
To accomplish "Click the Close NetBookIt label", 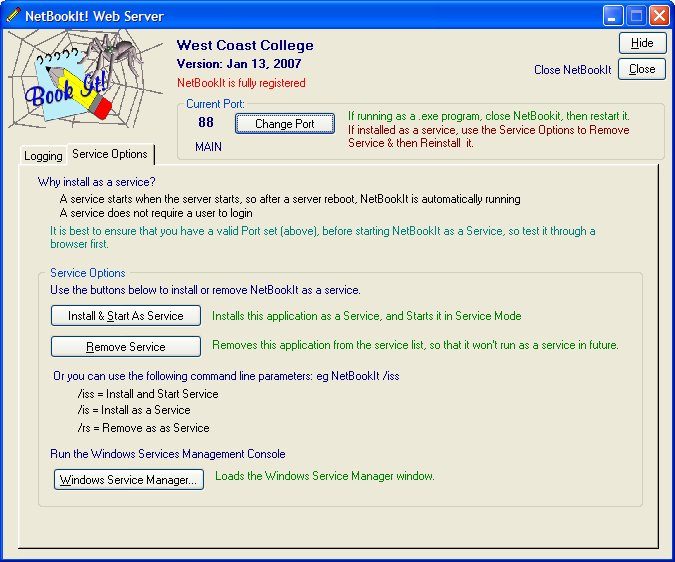I will click(573, 70).
